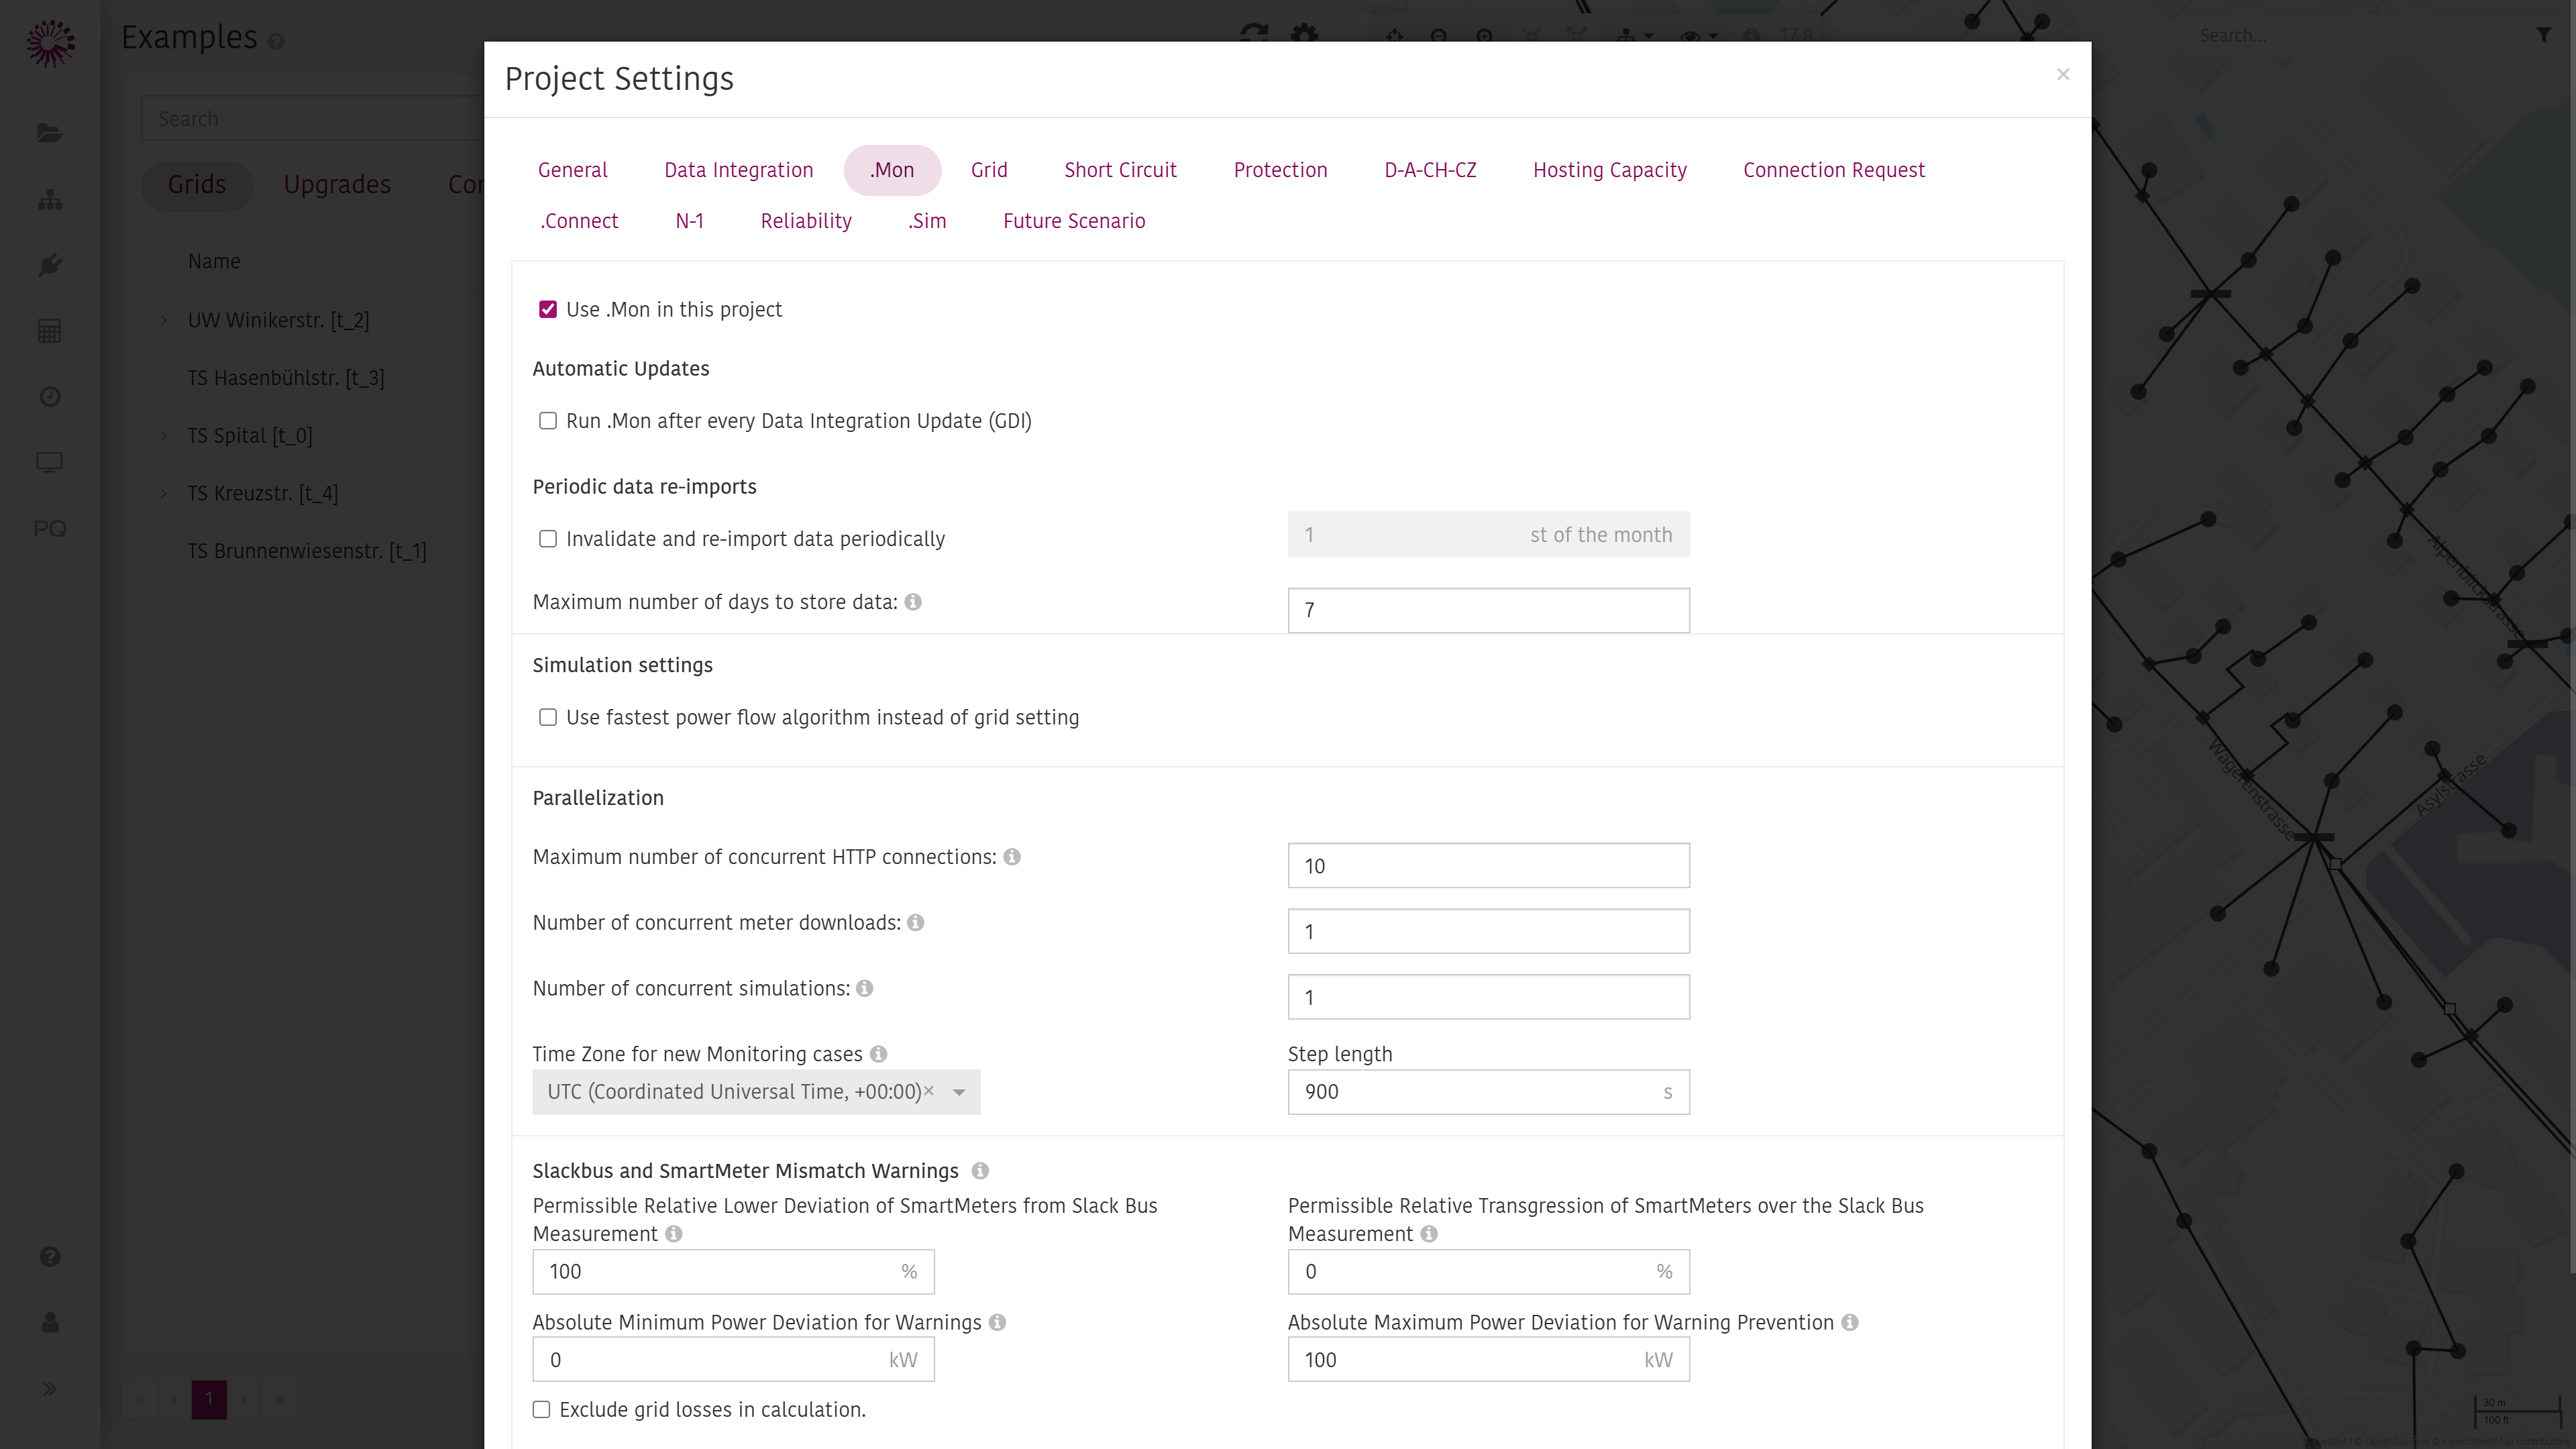This screenshot has height=1449, width=2576.
Task: Expand the sidebar with double chevron icon
Action: pos(49,1389)
